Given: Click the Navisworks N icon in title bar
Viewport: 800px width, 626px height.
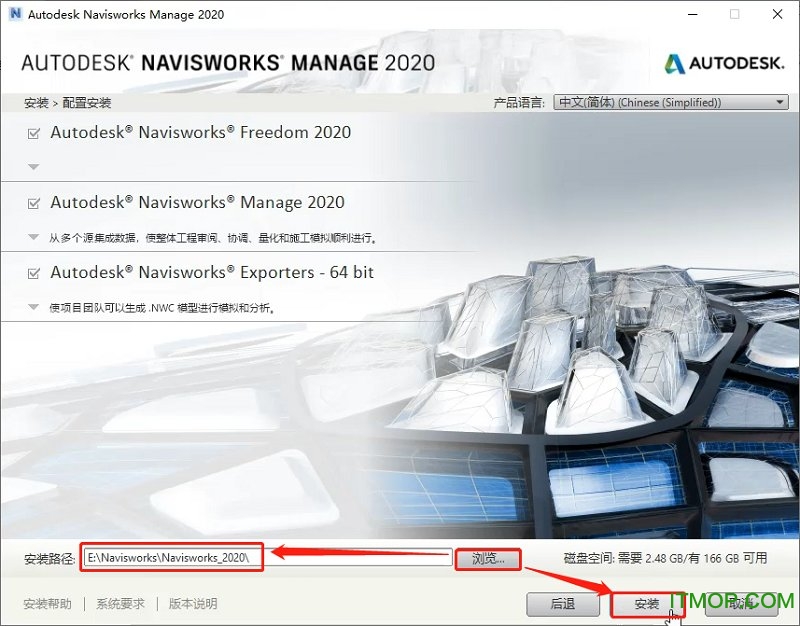Looking at the screenshot, I should 17,14.
